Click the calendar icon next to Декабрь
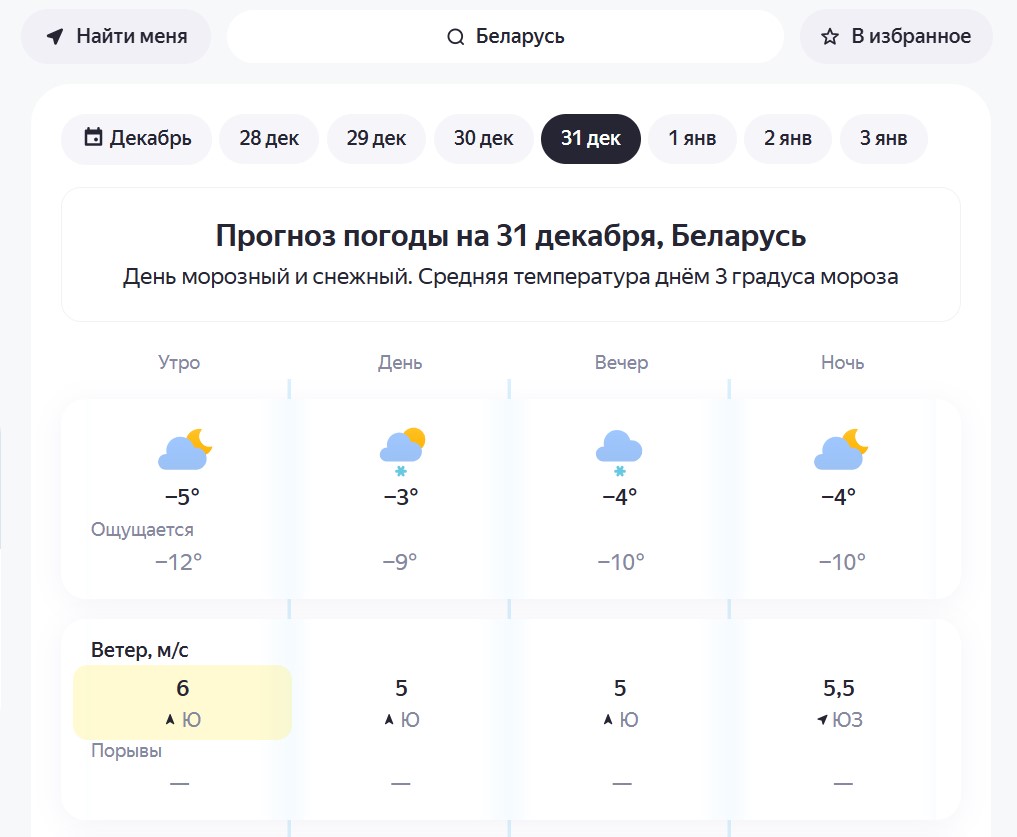Screen dimensions: 1017x837 tap(92, 139)
